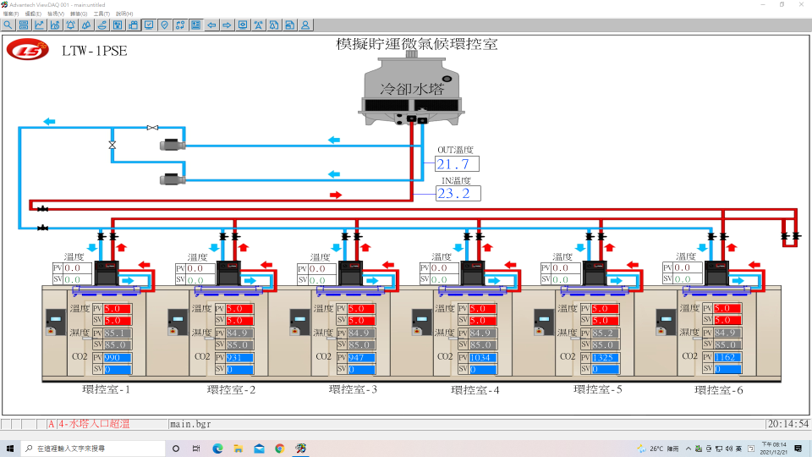Click room 3 CO2 SV value field

coord(361,369)
